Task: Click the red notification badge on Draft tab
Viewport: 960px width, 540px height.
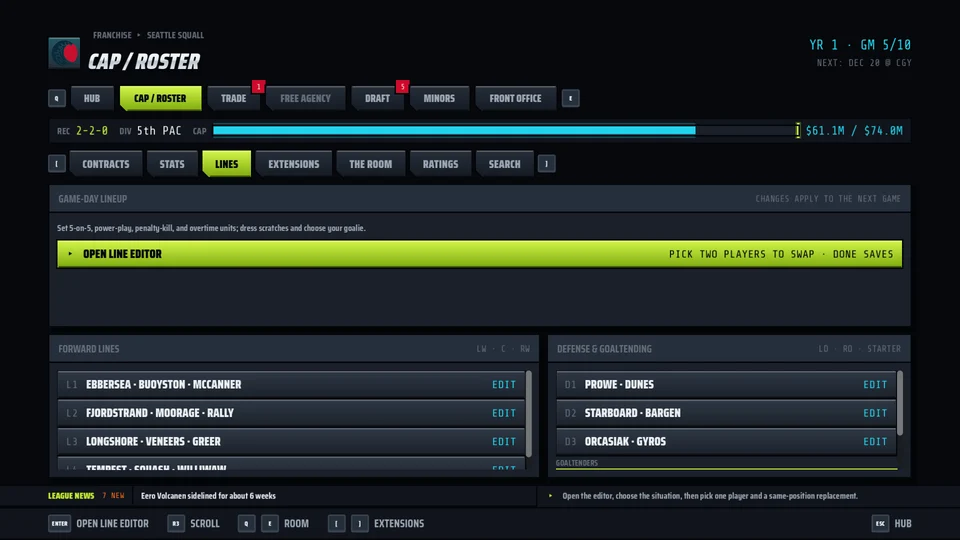Action: click(402, 87)
